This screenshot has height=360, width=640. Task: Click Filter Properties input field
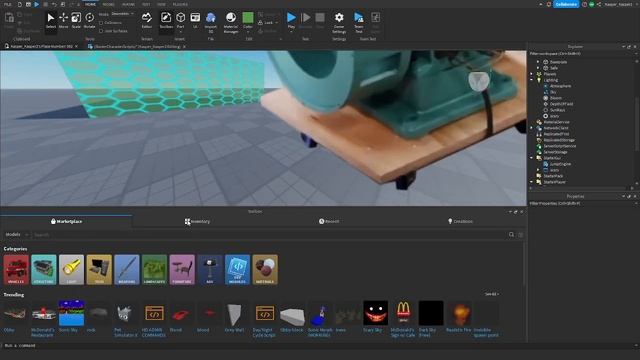[x=582, y=203]
